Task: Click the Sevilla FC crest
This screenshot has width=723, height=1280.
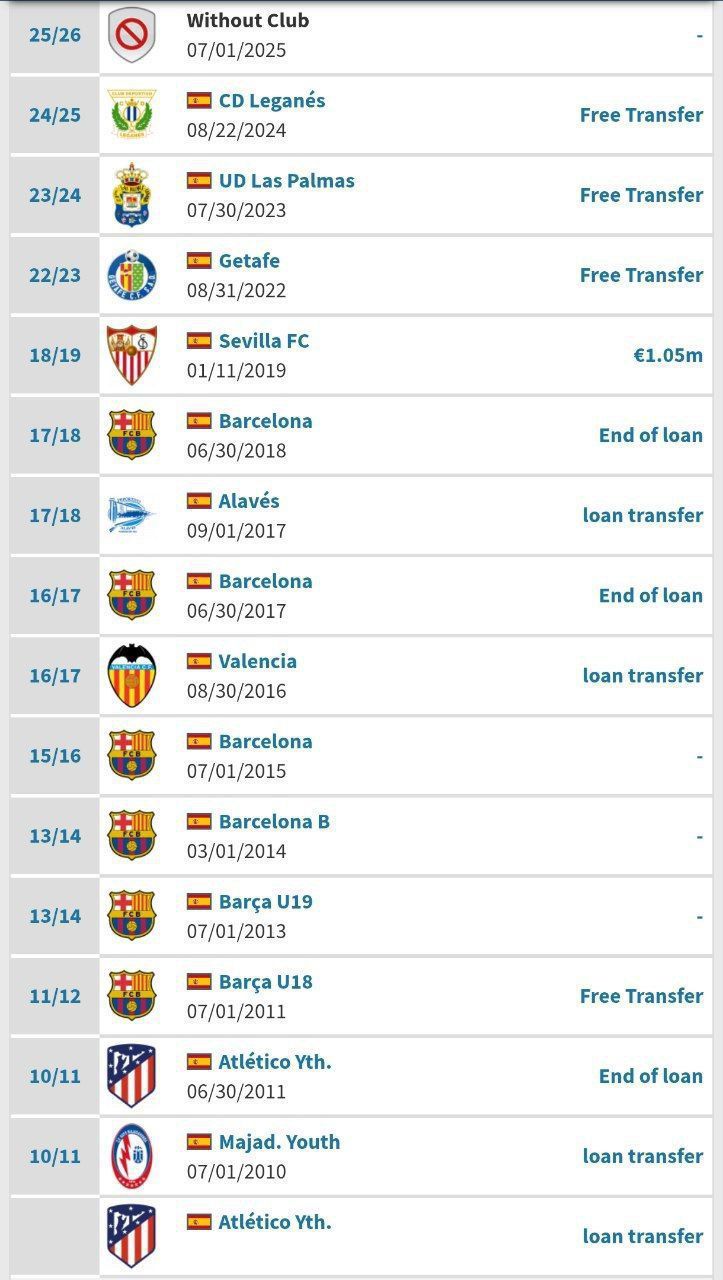Action: (132, 355)
